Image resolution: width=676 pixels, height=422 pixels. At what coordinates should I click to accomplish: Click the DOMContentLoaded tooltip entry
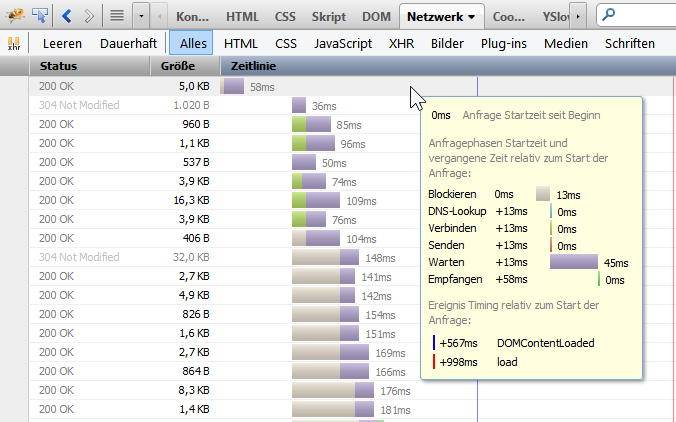click(545, 343)
